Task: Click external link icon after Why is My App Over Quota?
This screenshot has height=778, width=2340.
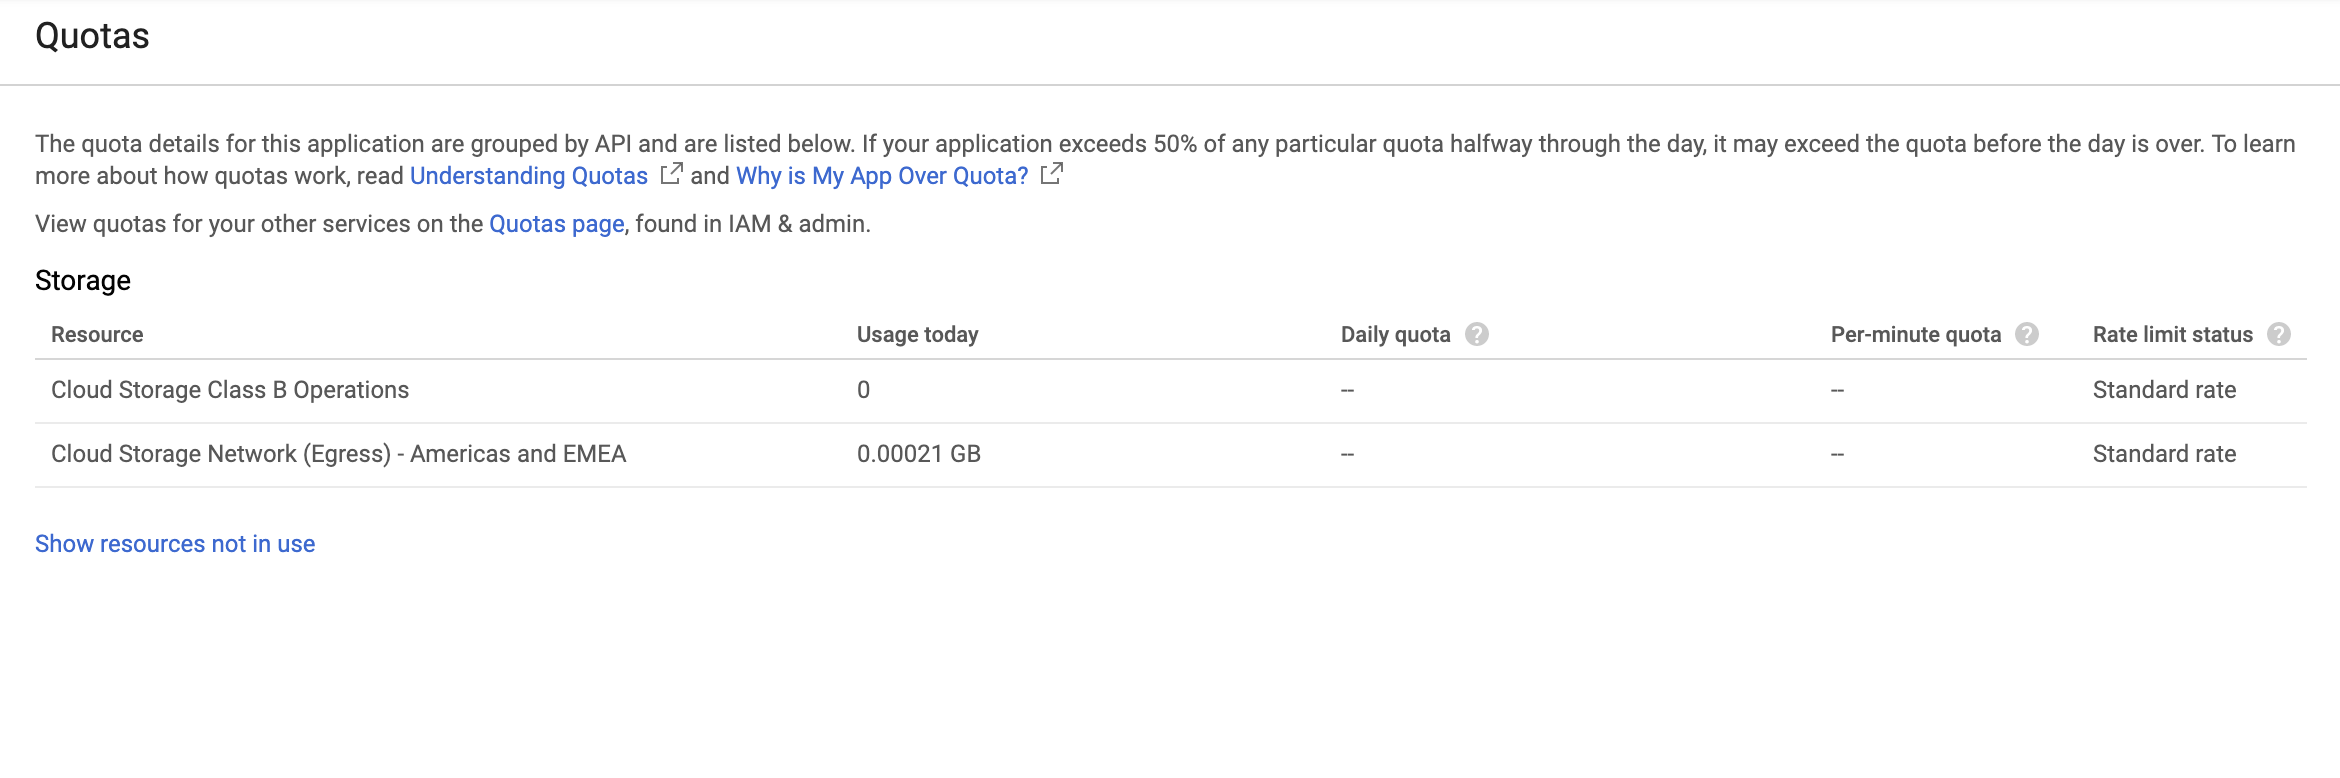Action: pyautogui.click(x=1051, y=174)
